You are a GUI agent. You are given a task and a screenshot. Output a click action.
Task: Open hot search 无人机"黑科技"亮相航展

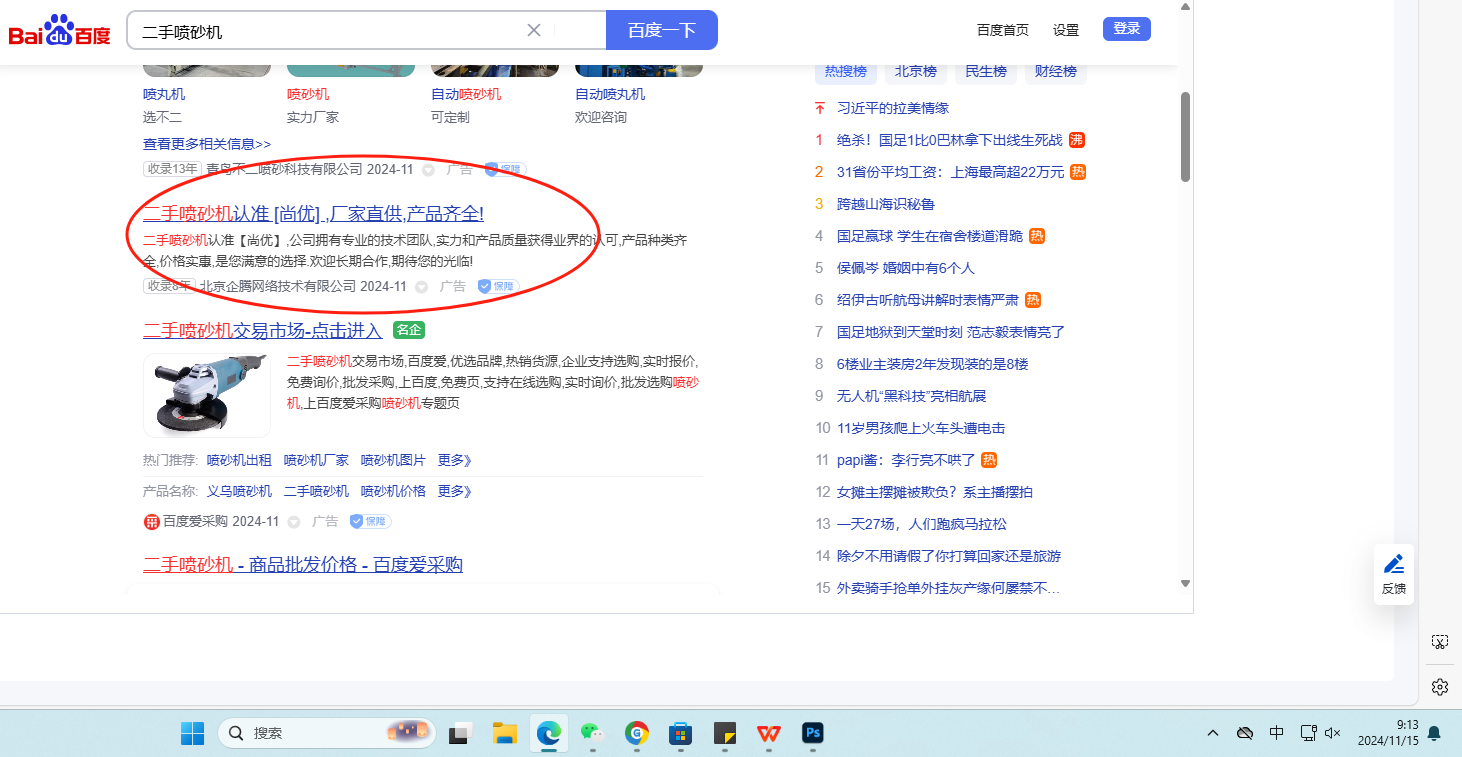point(911,396)
